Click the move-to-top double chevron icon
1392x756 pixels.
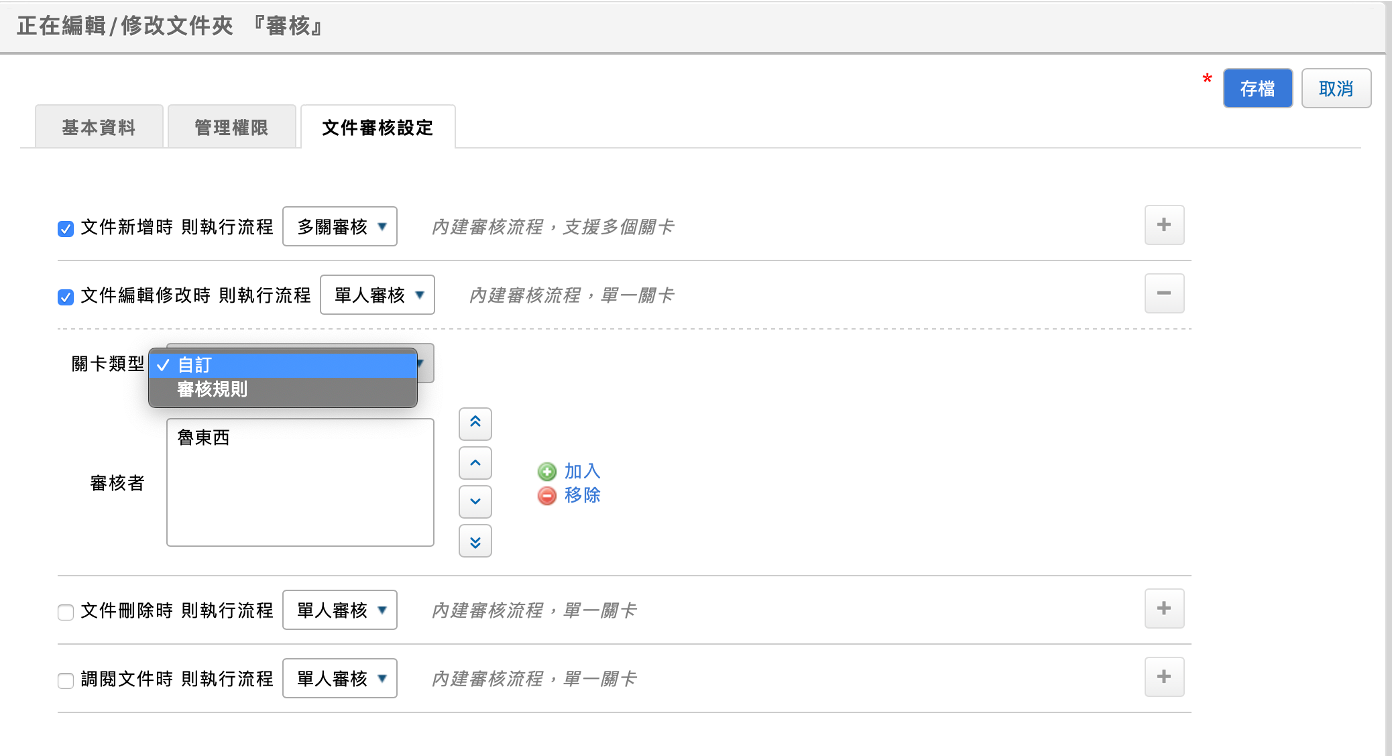(475, 424)
